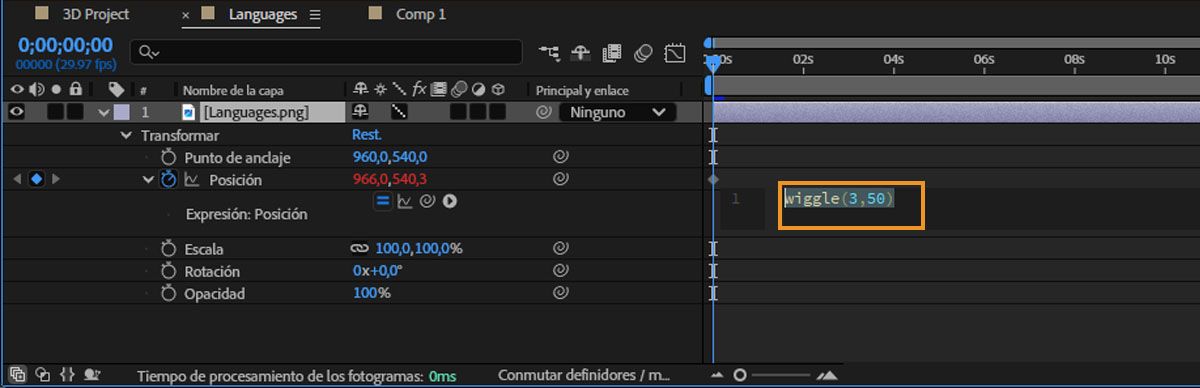This screenshot has width=1200, height=388.
Task: Show the expression graph below Posición
Action: (x=405, y=201)
